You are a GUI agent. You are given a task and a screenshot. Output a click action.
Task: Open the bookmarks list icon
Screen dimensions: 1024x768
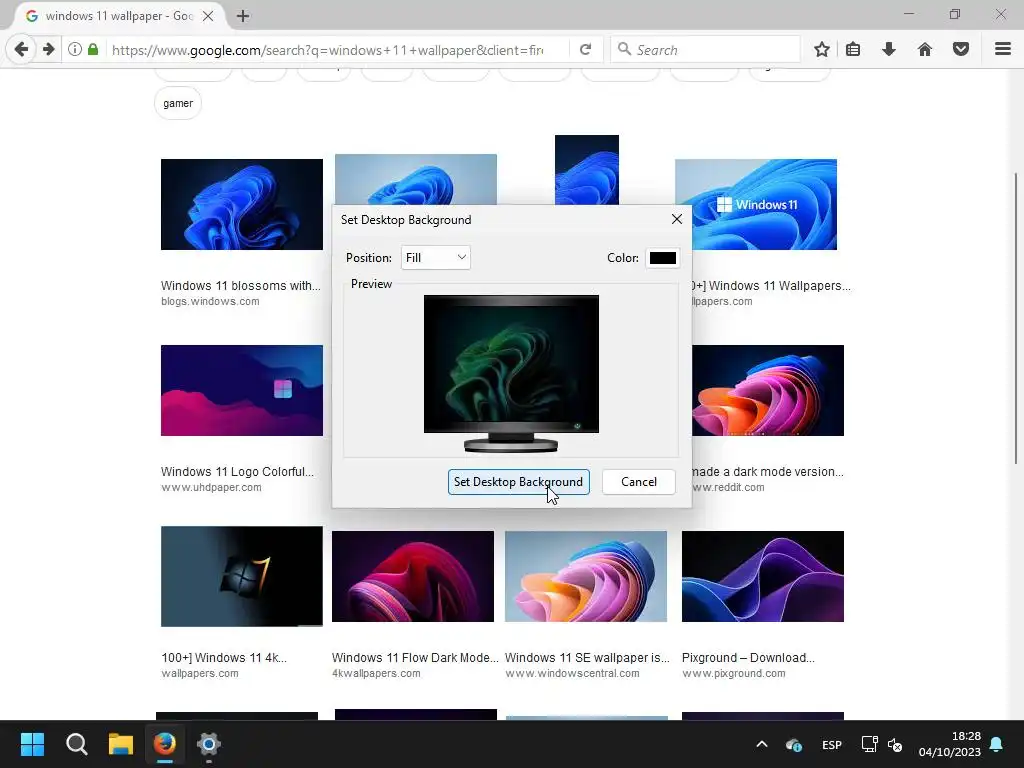pyautogui.click(x=853, y=50)
